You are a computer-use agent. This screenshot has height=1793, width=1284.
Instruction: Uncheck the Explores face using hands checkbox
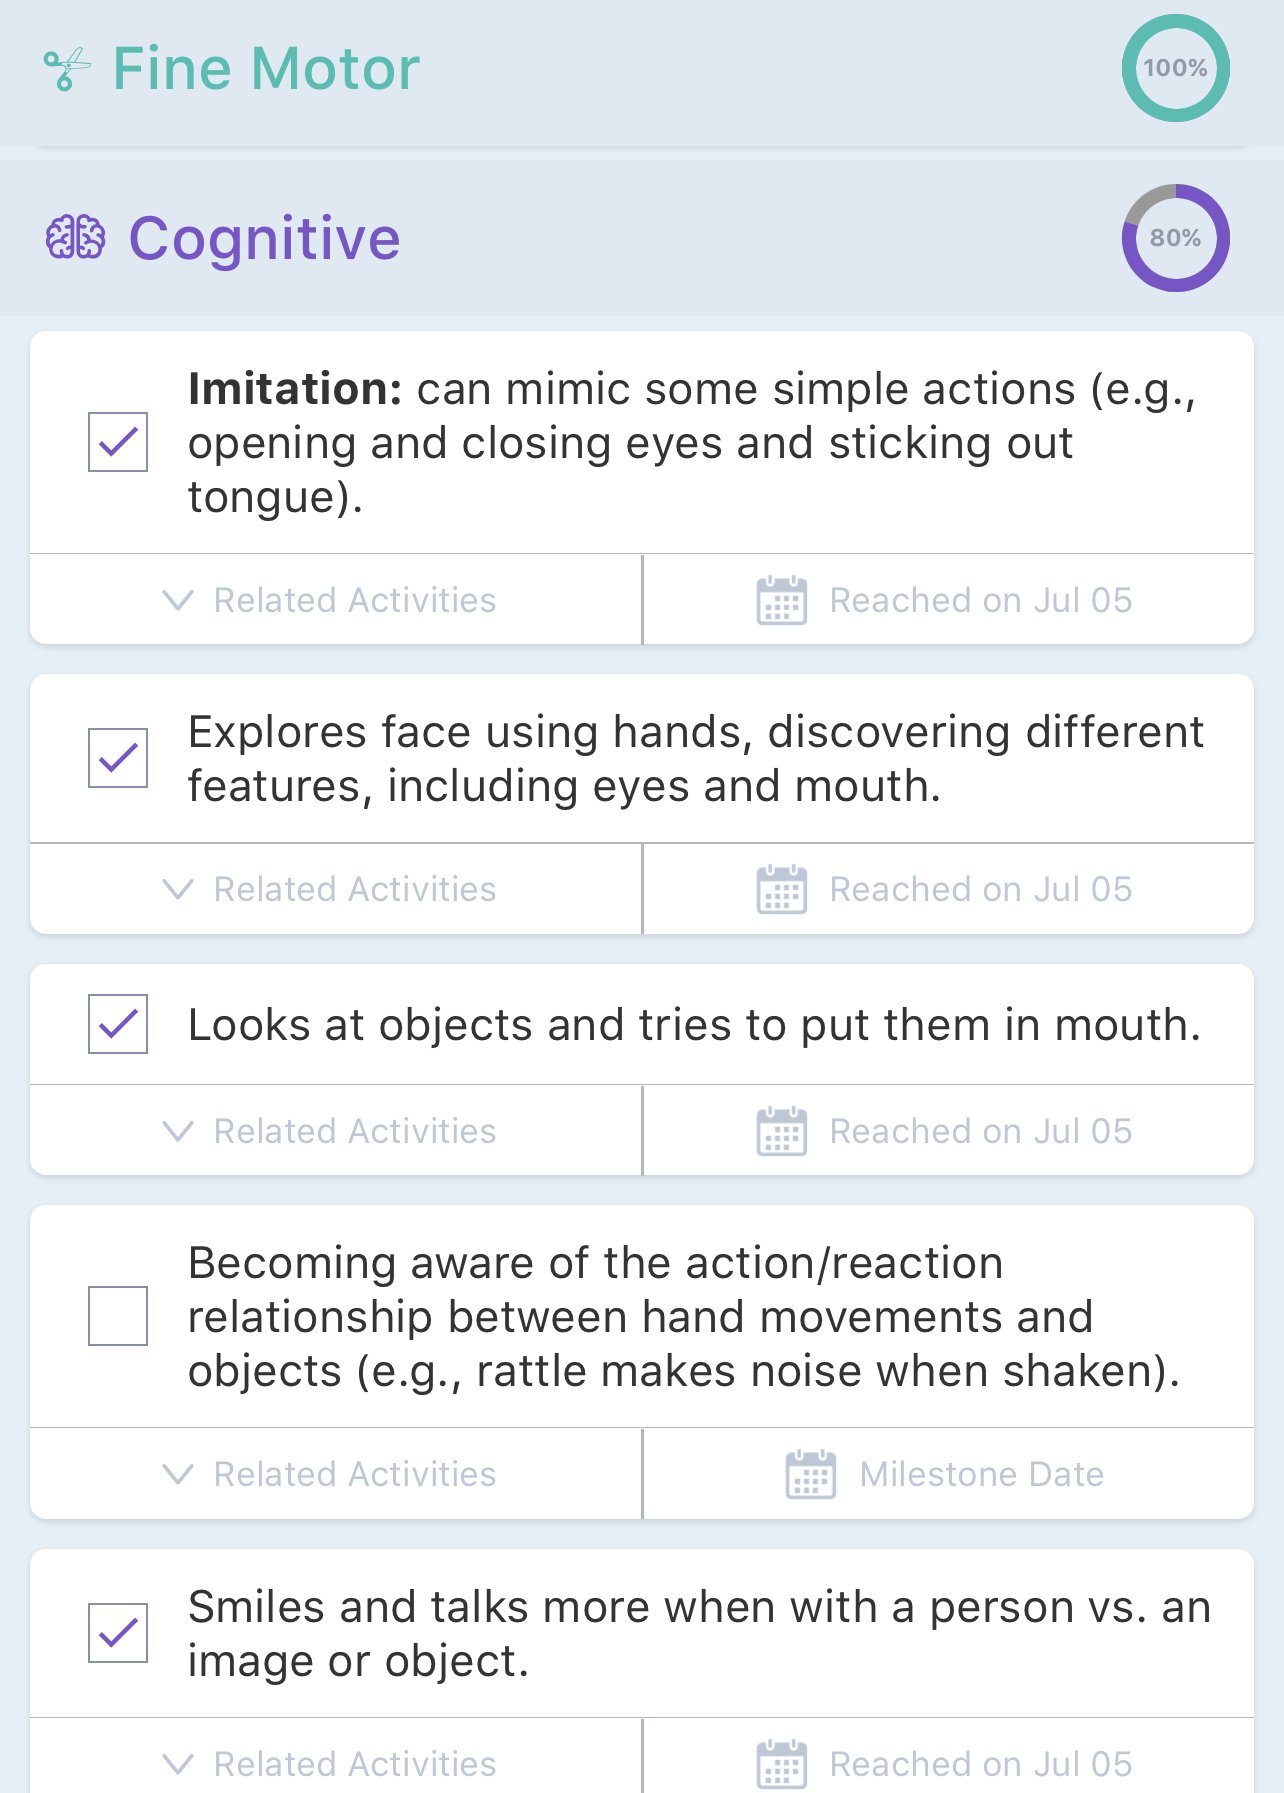point(118,758)
